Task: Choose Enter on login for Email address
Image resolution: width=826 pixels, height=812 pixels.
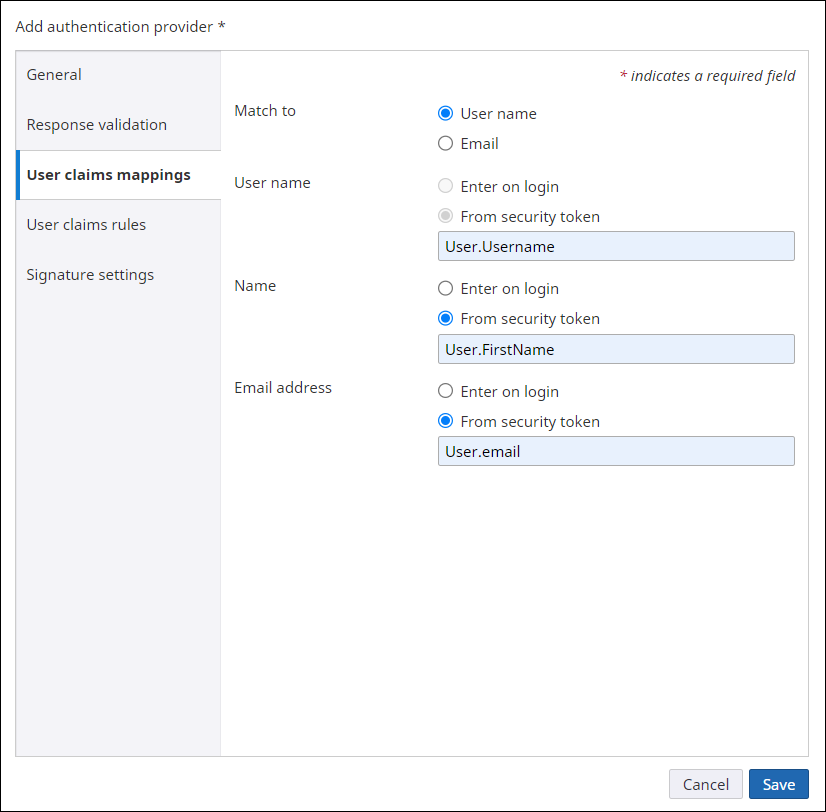Action: coord(445,391)
